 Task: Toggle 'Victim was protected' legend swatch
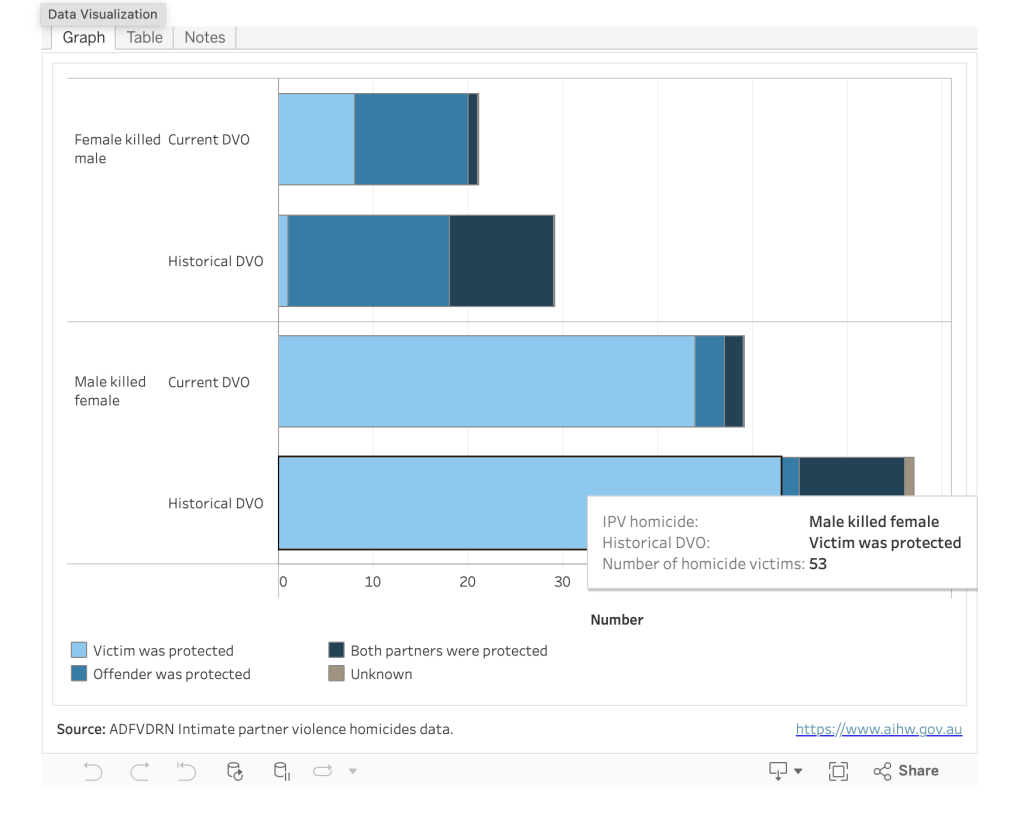79,651
